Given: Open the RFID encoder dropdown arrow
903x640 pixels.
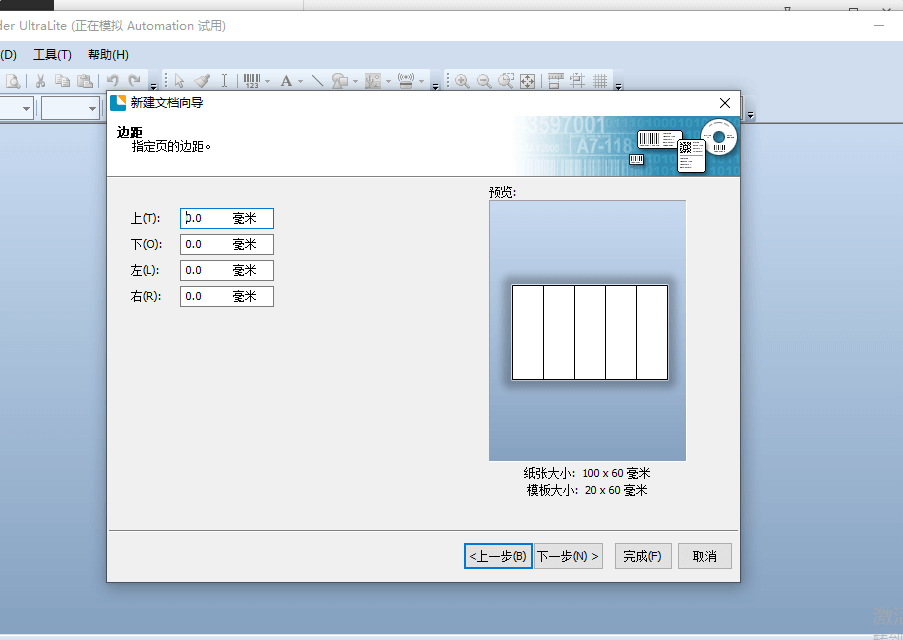Looking at the screenshot, I should [422, 81].
